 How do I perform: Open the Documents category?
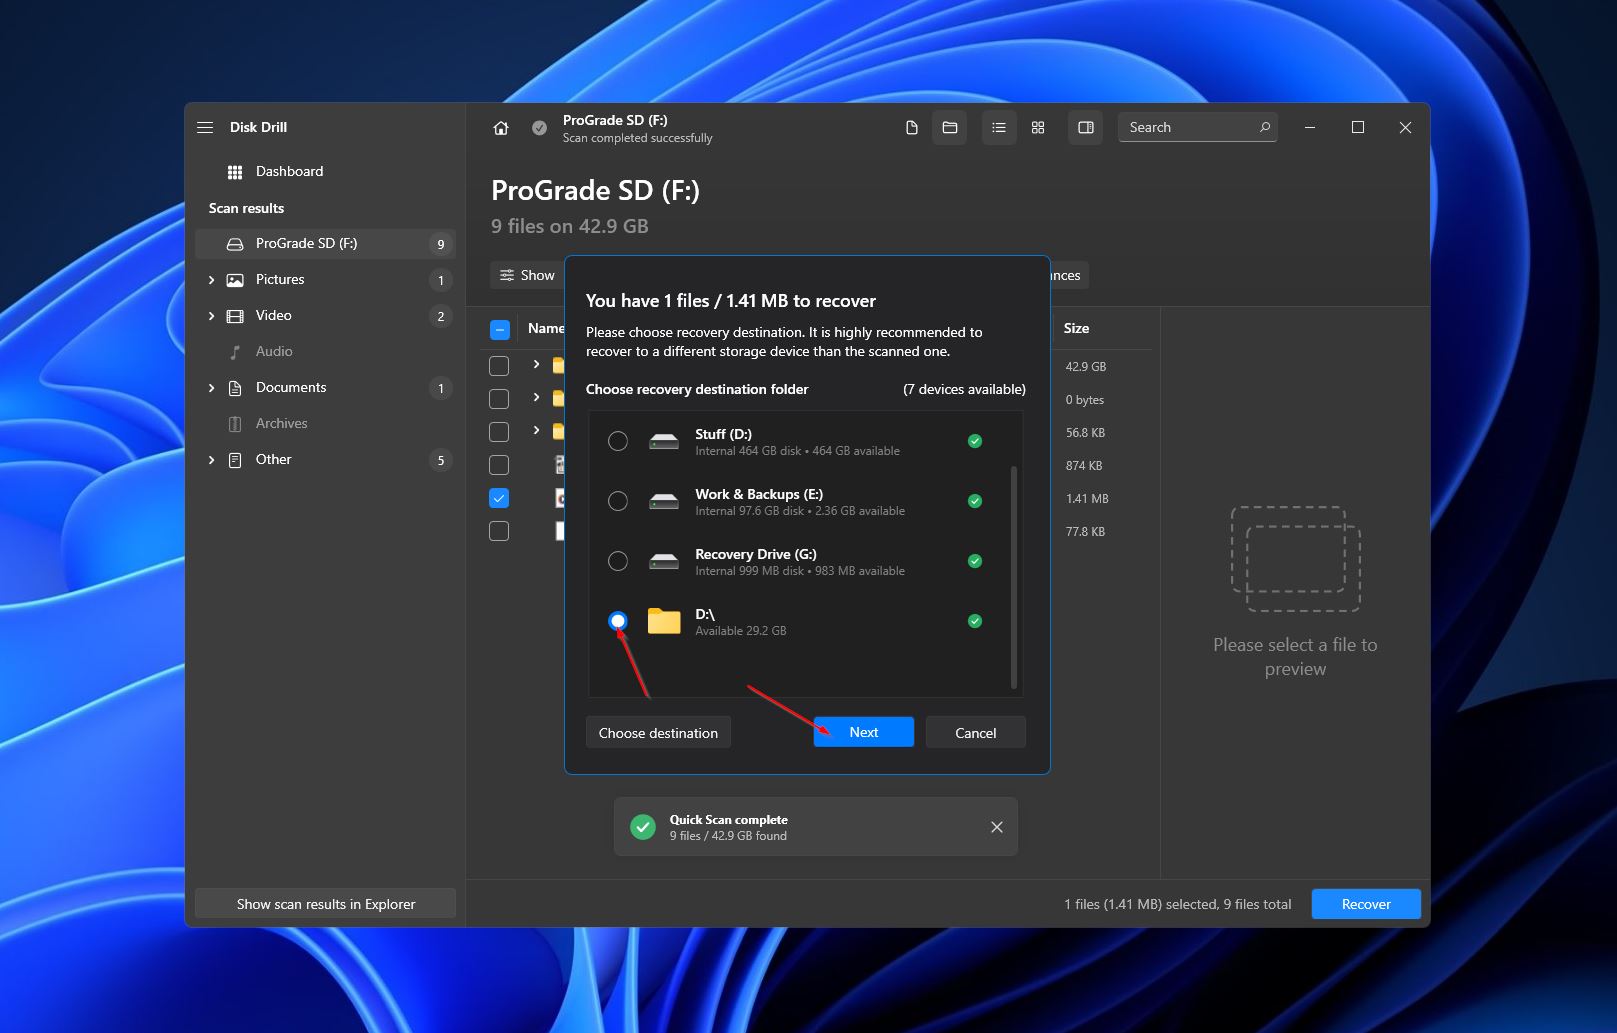325,387
